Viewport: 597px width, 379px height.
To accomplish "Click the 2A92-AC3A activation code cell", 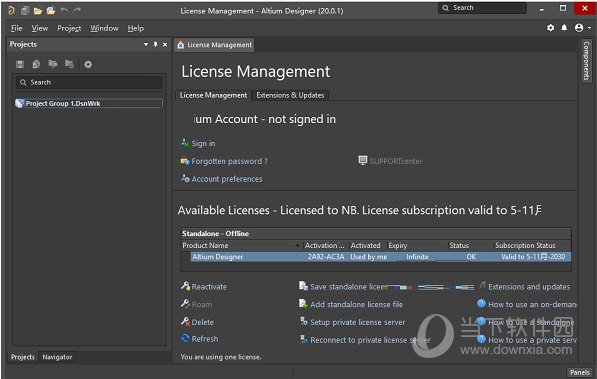I will [x=326, y=257].
